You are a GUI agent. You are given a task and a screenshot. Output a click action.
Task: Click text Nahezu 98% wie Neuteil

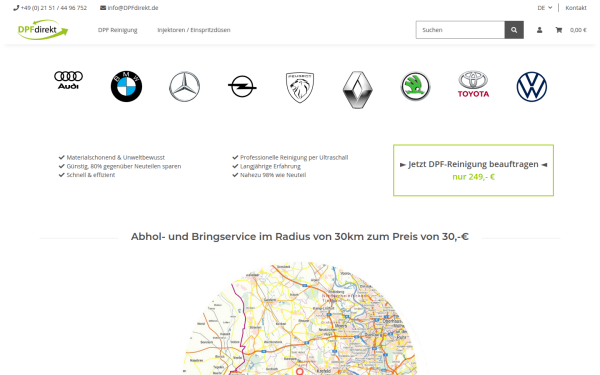(273, 175)
